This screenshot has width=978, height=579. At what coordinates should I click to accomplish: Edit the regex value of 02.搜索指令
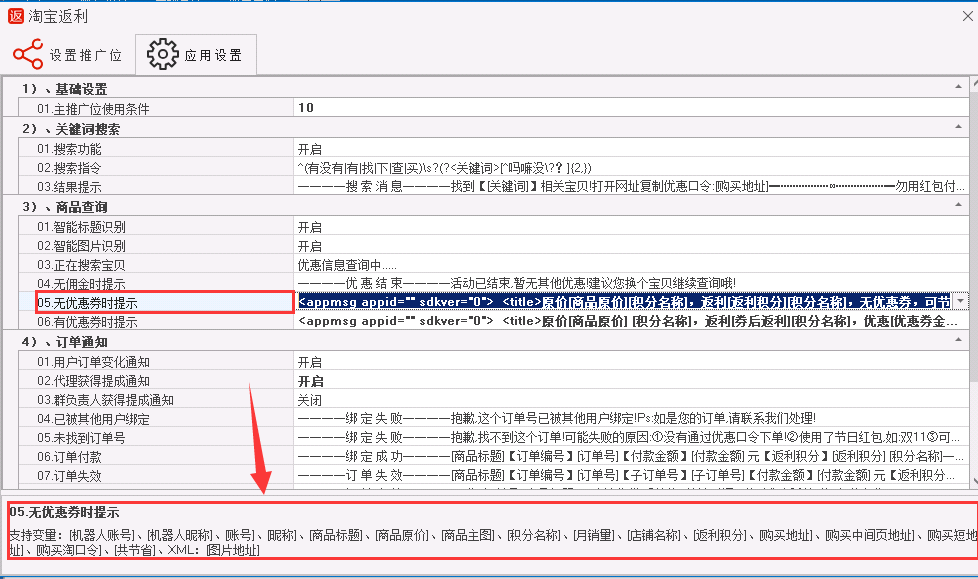pos(631,168)
